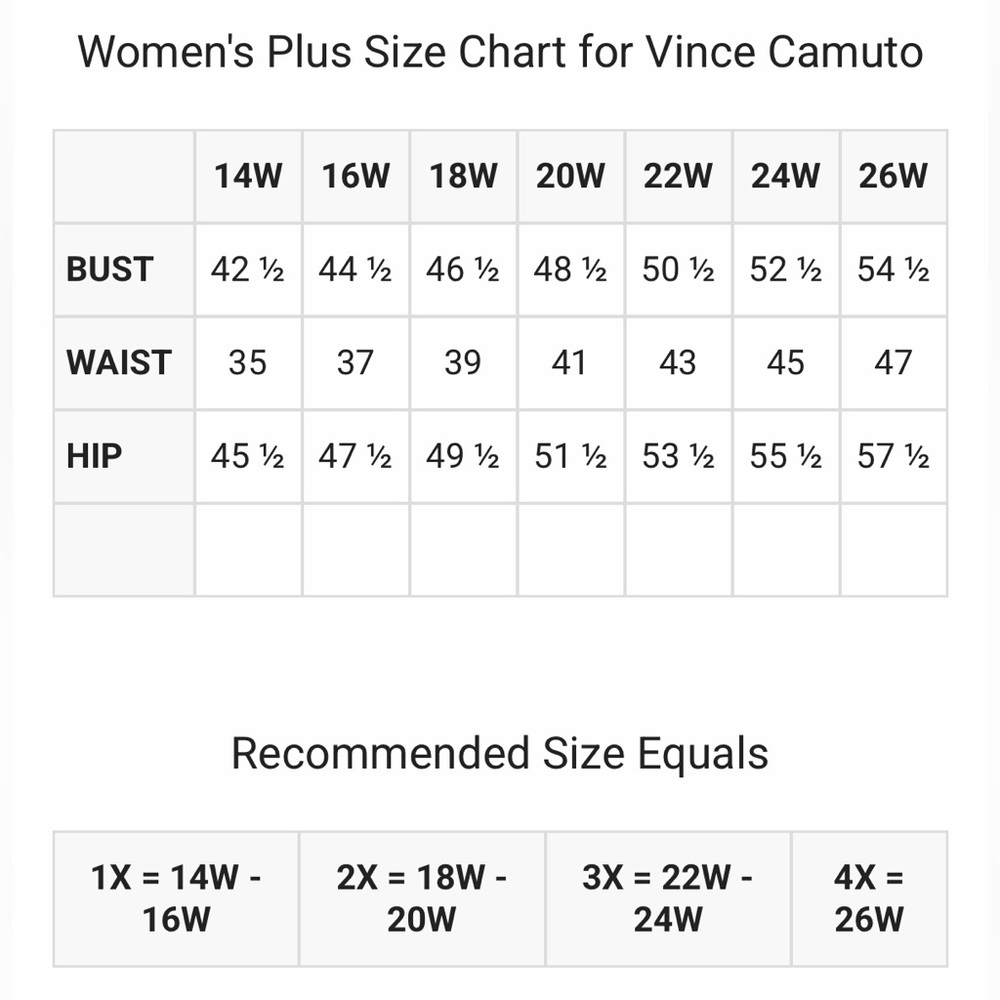Click waist measurement 35 cell
The width and height of the screenshot is (1000, 1000).
[247, 362]
